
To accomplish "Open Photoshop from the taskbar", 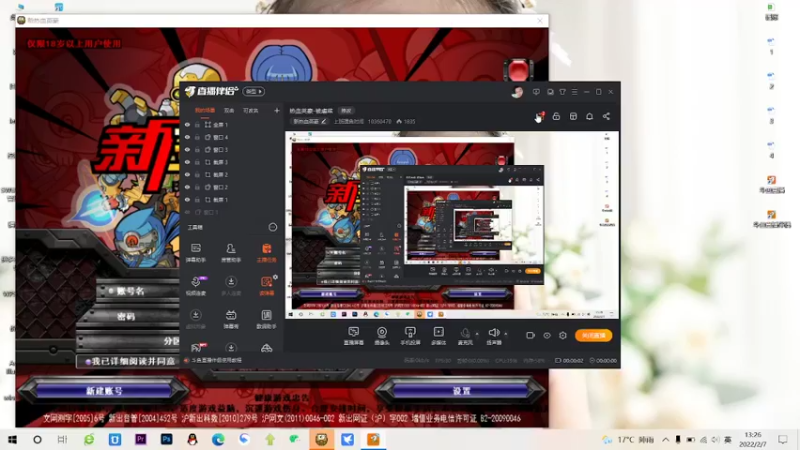I will (166, 439).
